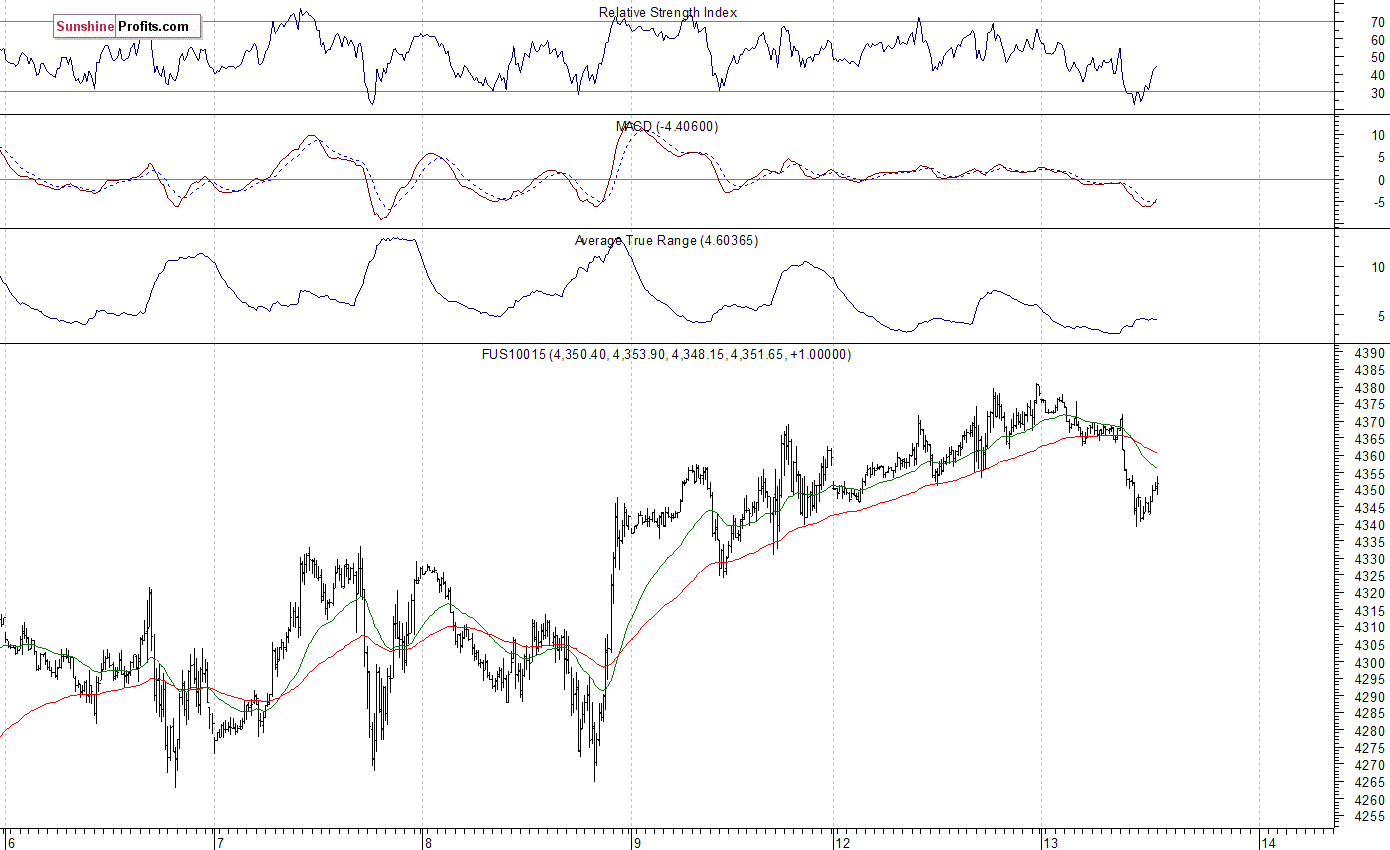This screenshot has height=850, width=1390.
Task: Click the 4255 price axis label
Action: pos(1370,817)
